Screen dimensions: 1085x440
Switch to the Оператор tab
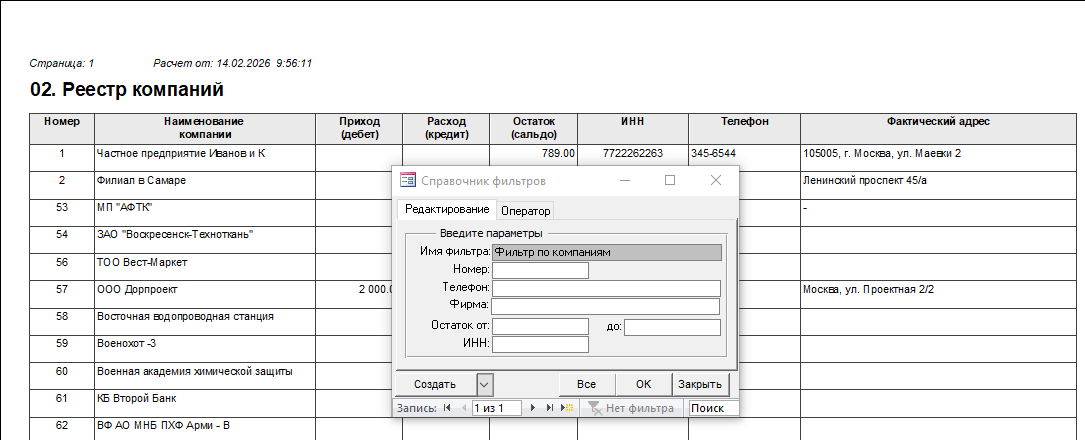pyautogui.click(x=526, y=210)
